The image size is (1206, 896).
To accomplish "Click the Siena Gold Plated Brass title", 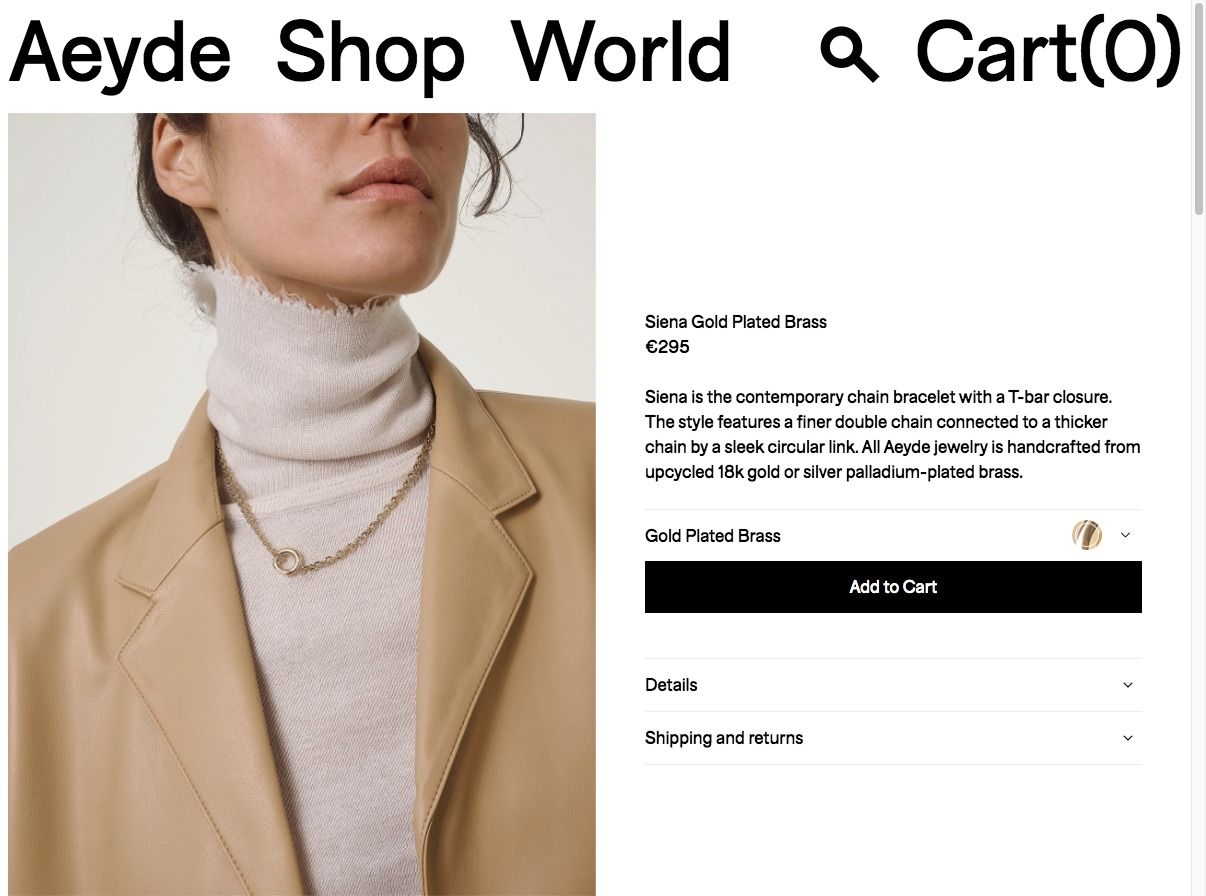I will [736, 322].
